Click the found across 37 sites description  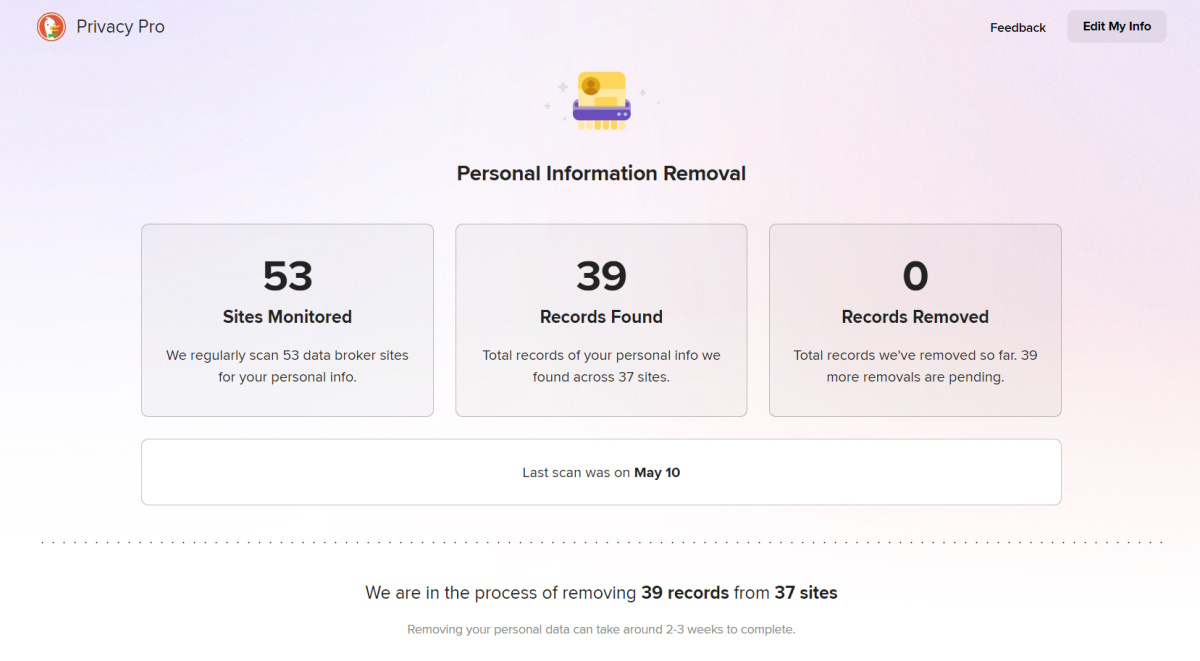[601, 366]
